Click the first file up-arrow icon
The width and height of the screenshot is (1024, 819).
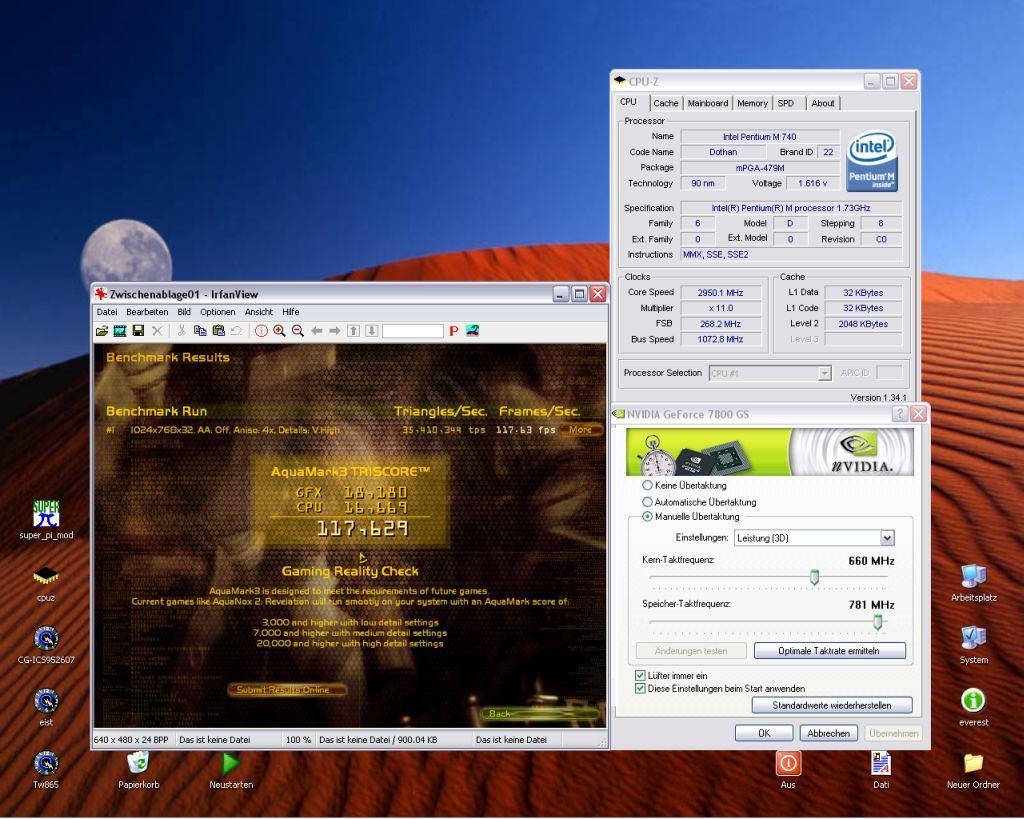click(353, 331)
